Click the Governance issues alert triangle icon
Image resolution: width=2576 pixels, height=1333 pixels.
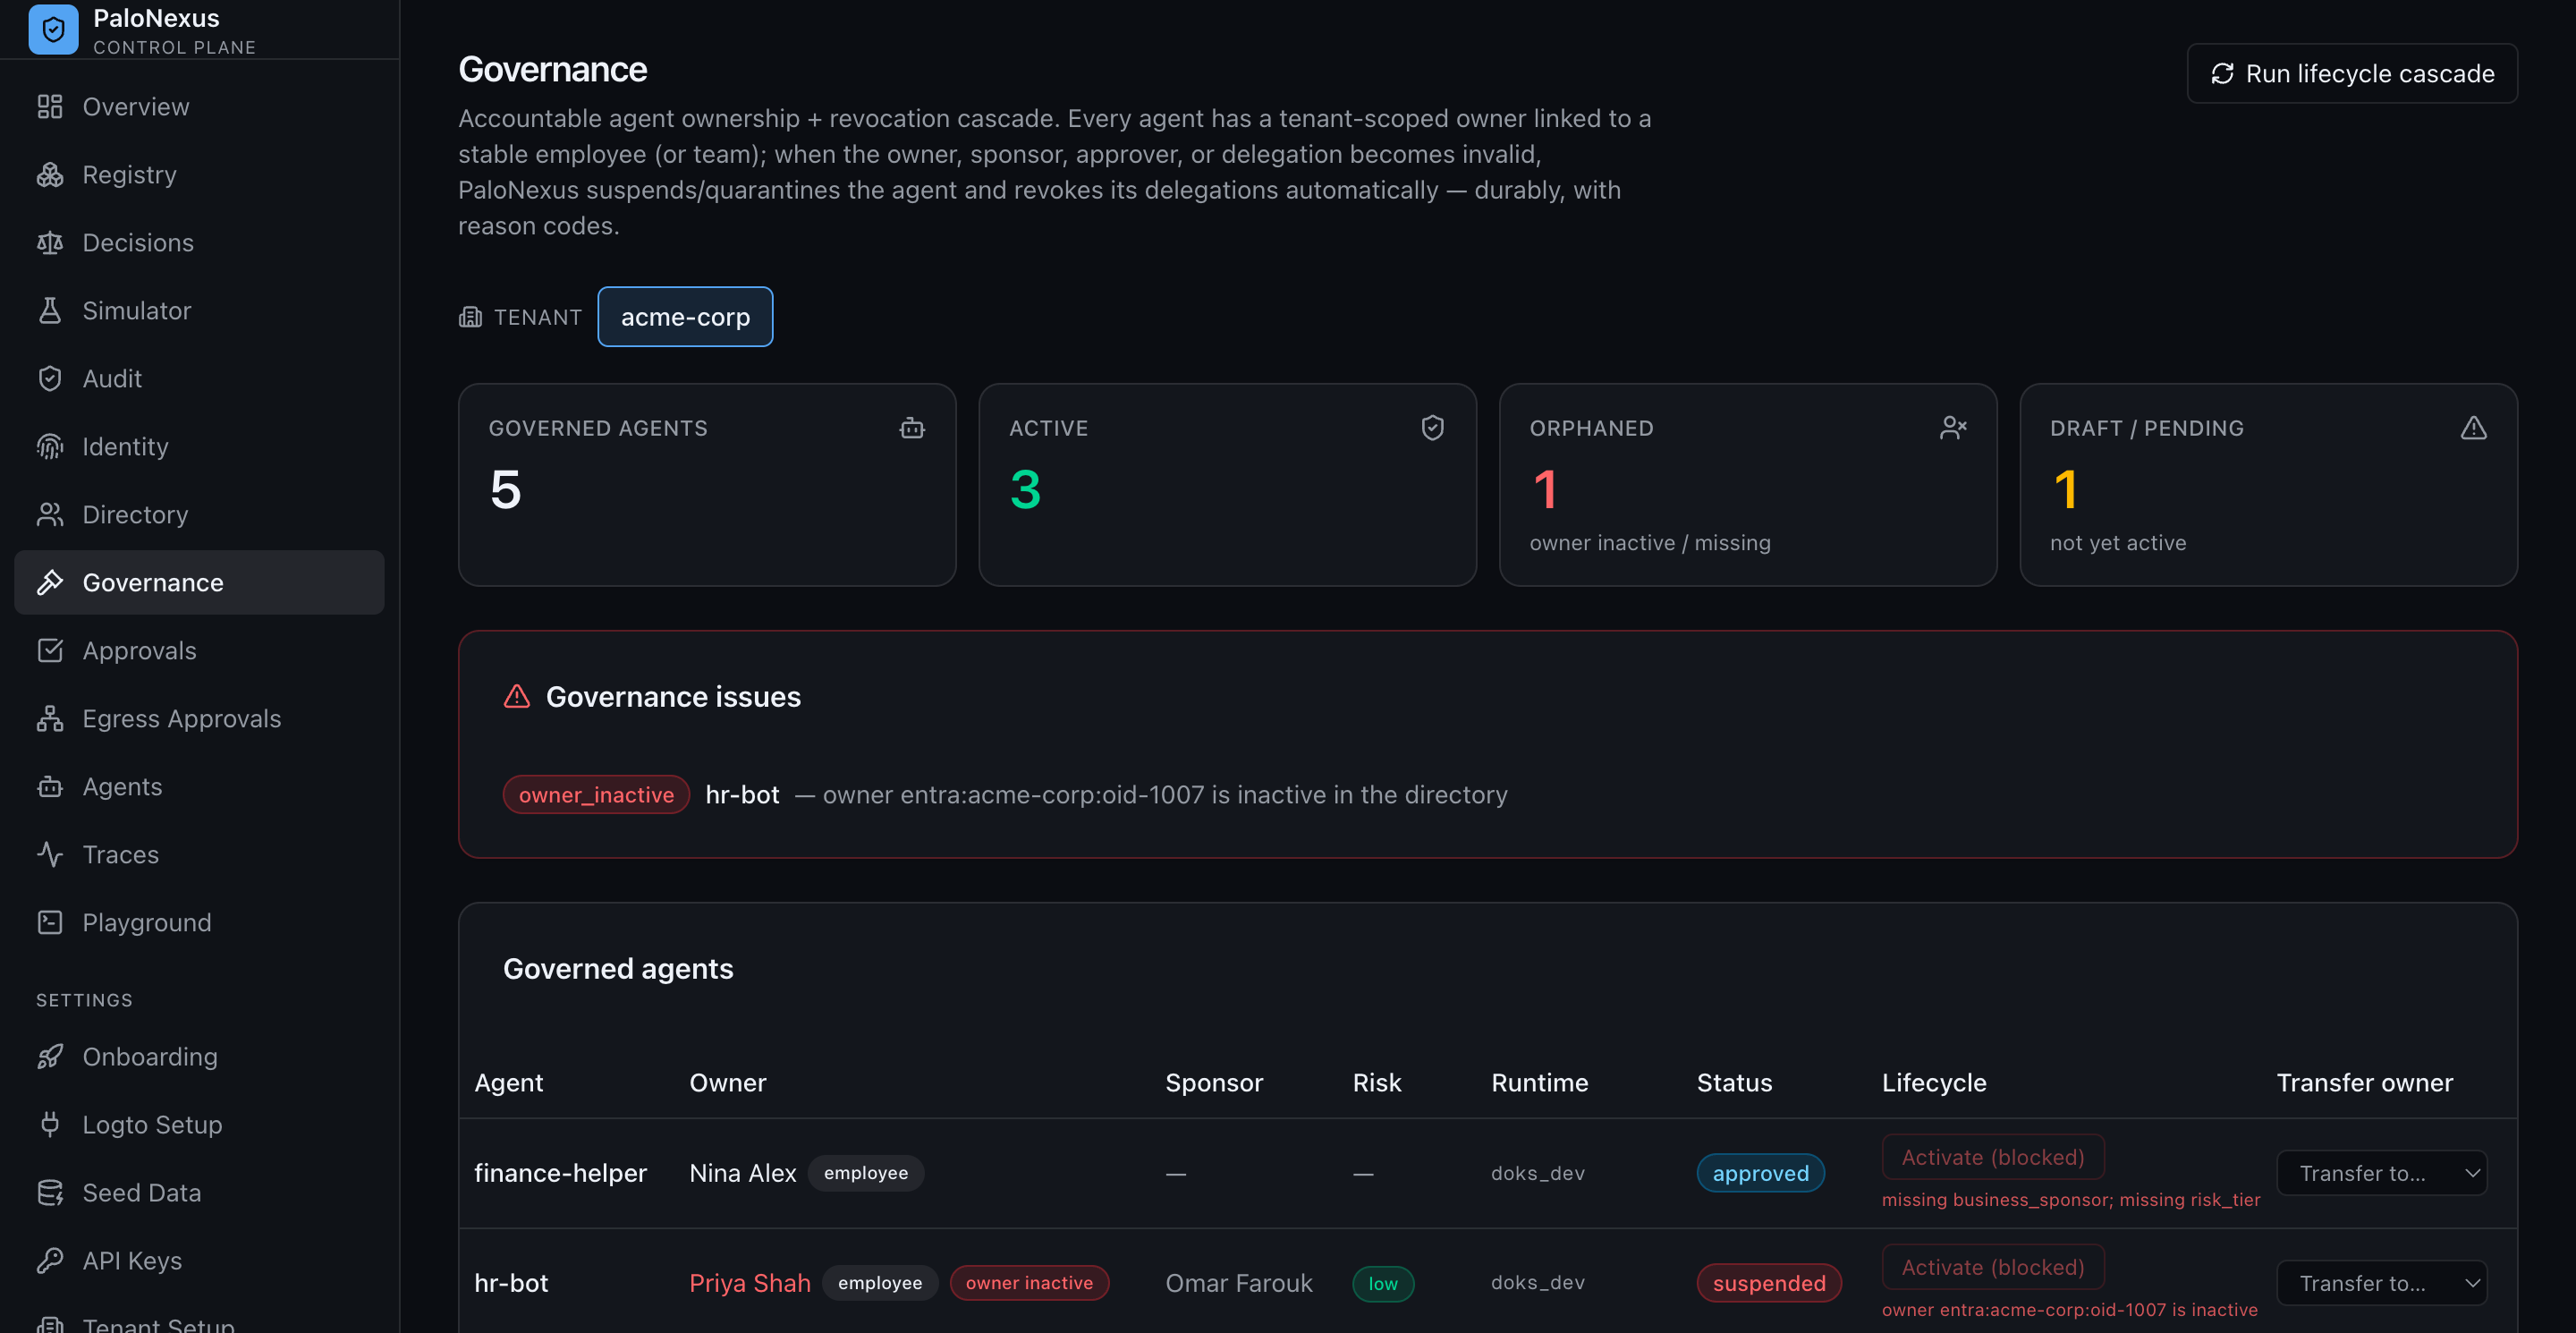point(517,696)
